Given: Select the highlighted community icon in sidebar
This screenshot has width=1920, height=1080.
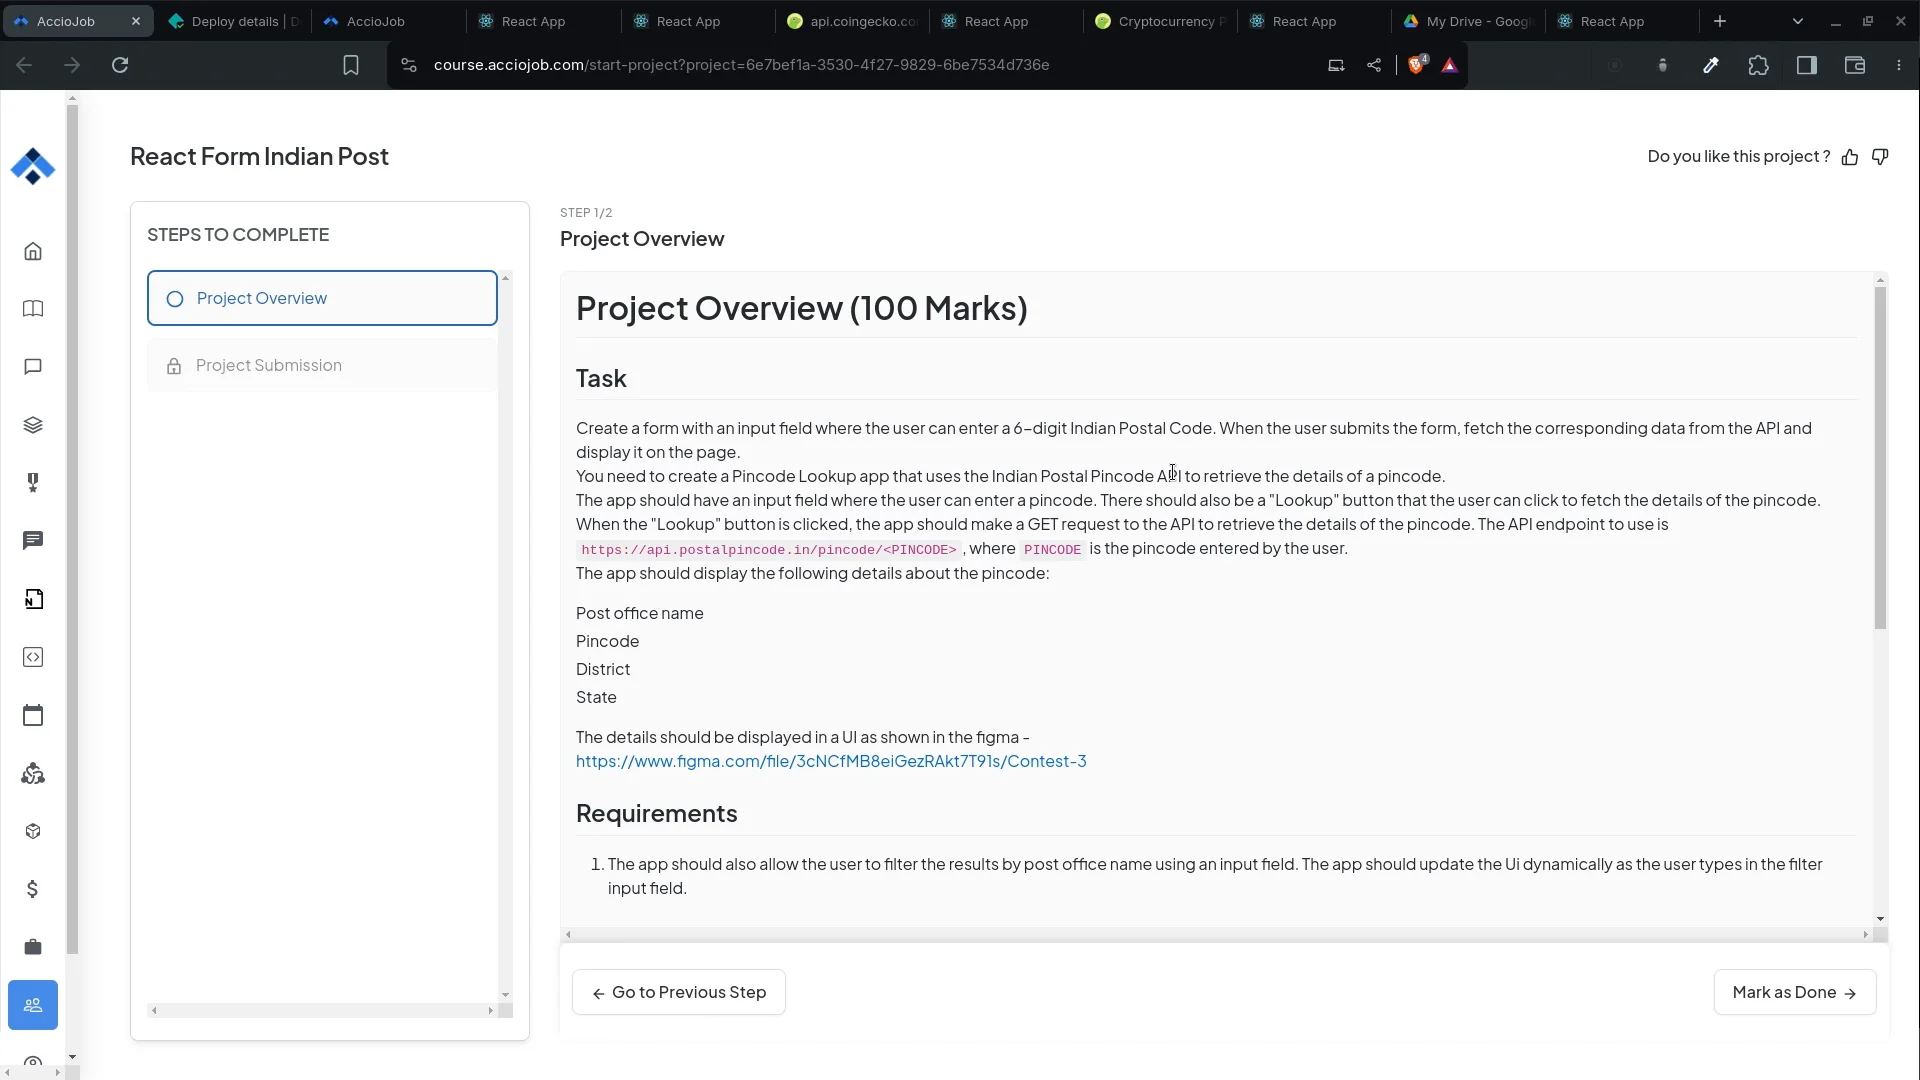Looking at the screenshot, I should click(33, 1005).
